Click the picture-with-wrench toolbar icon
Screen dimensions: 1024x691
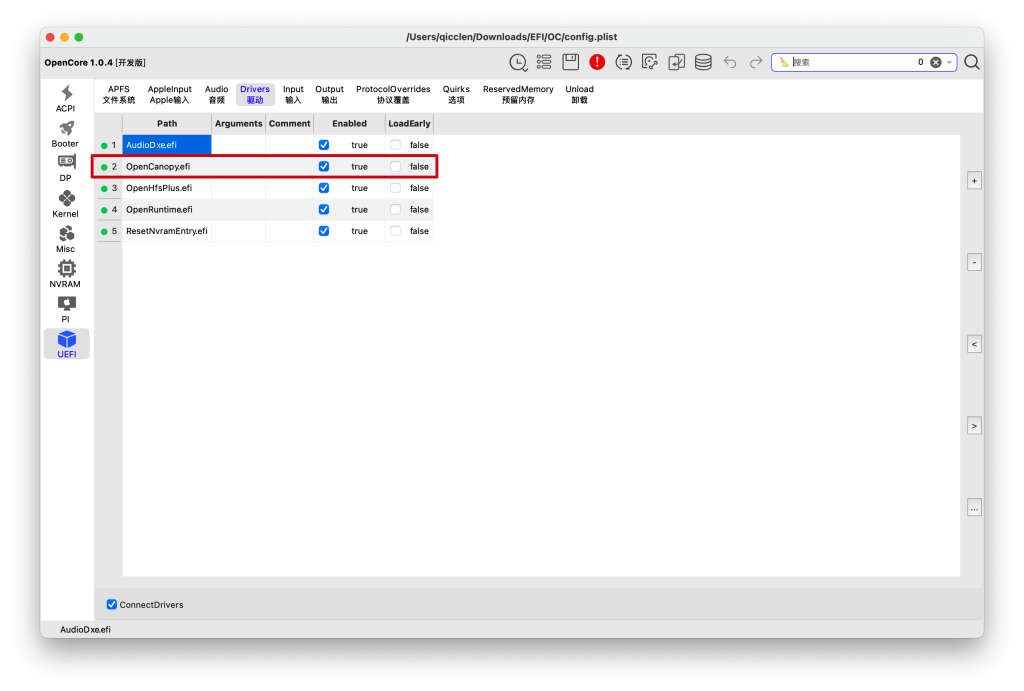(650, 62)
